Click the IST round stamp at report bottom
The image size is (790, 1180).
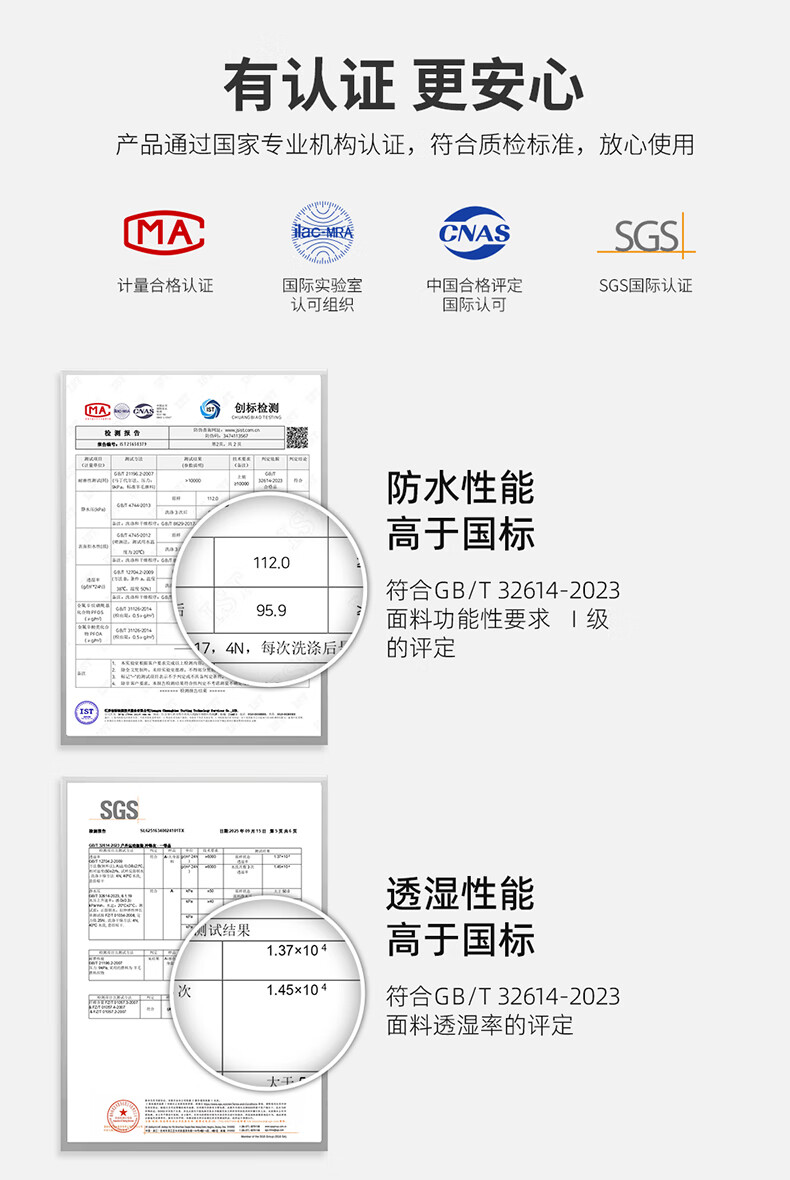point(87,711)
